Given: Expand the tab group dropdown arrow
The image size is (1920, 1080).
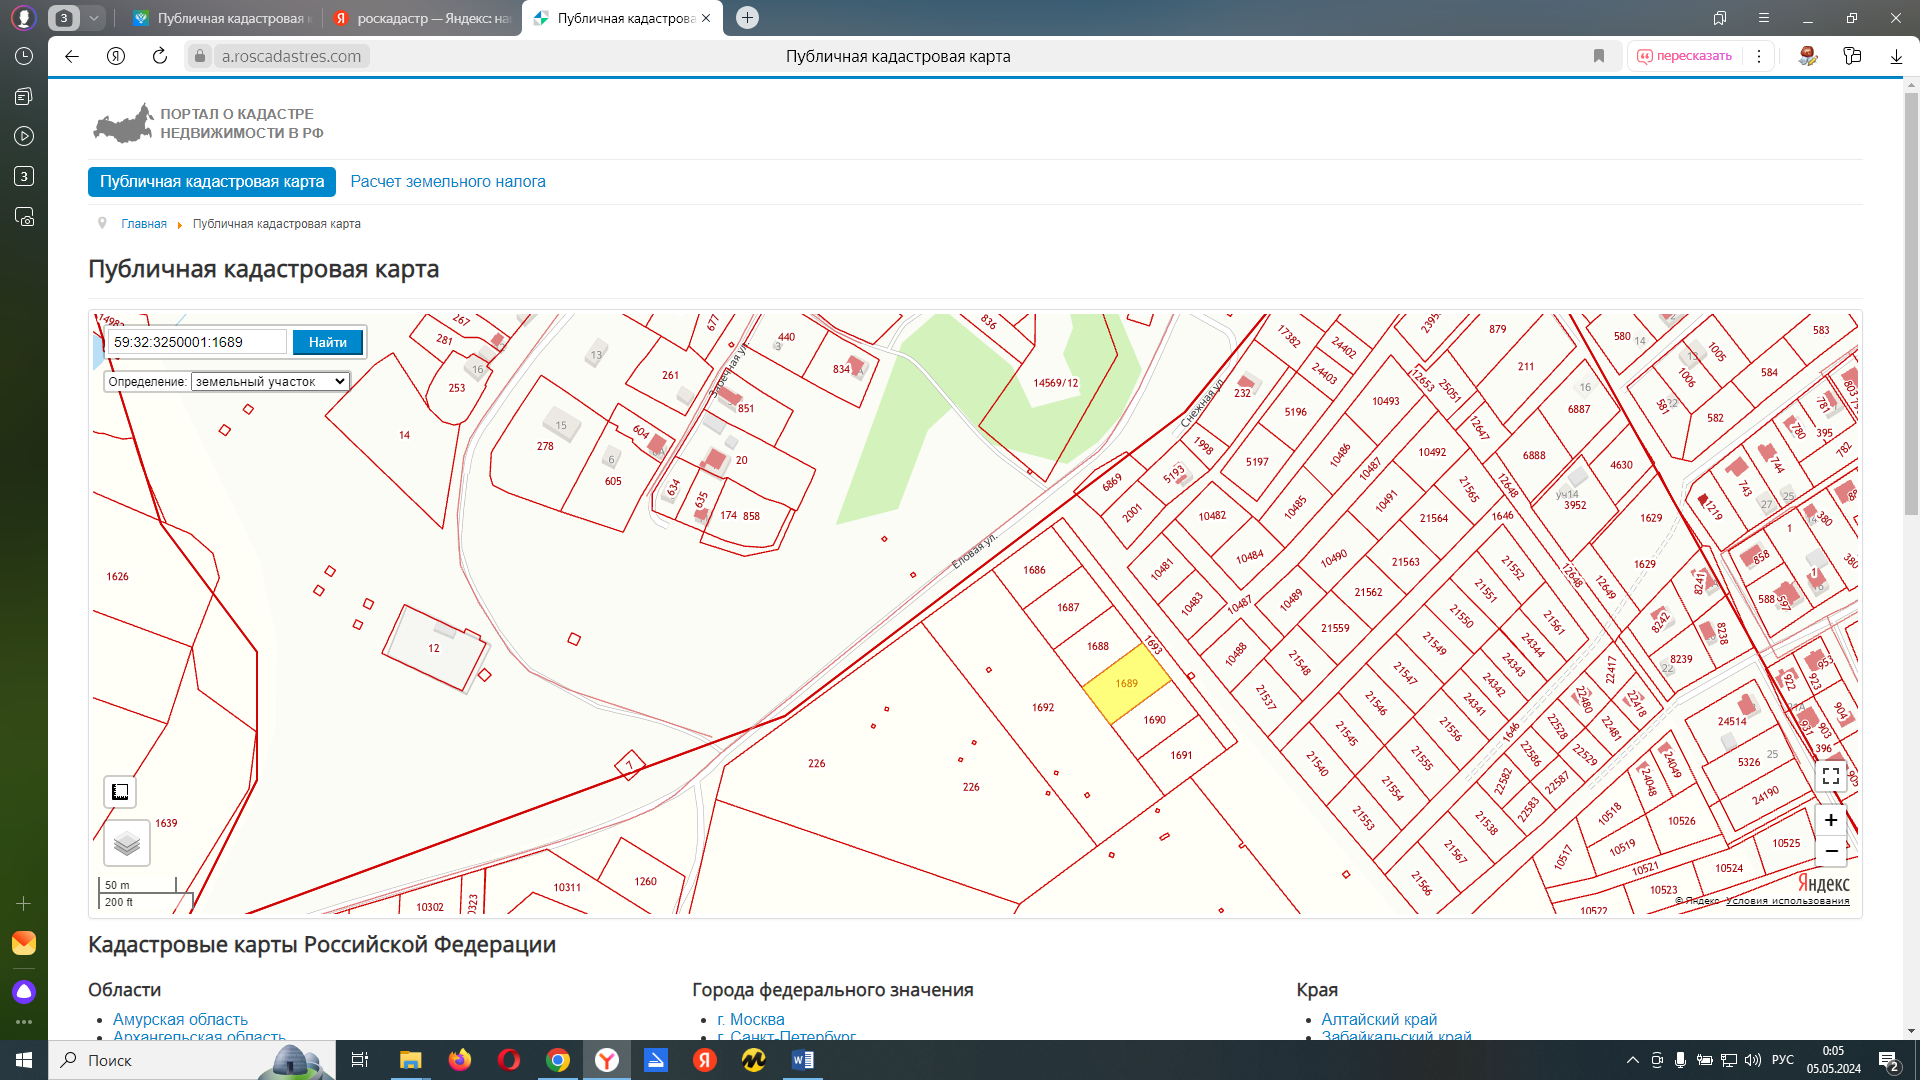Looking at the screenshot, I should [93, 18].
